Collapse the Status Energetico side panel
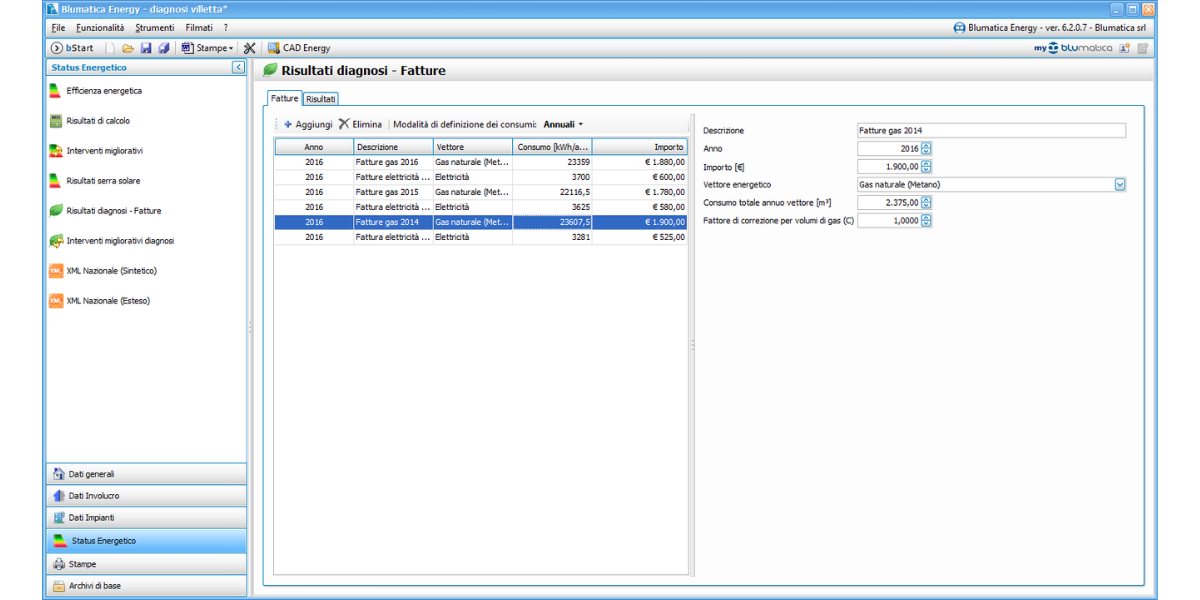The width and height of the screenshot is (1200, 600). [238, 67]
